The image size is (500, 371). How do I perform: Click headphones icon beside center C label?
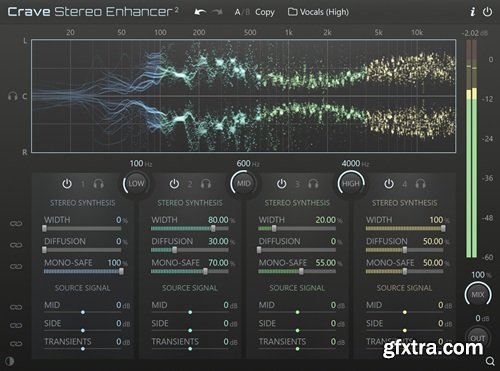click(x=13, y=97)
